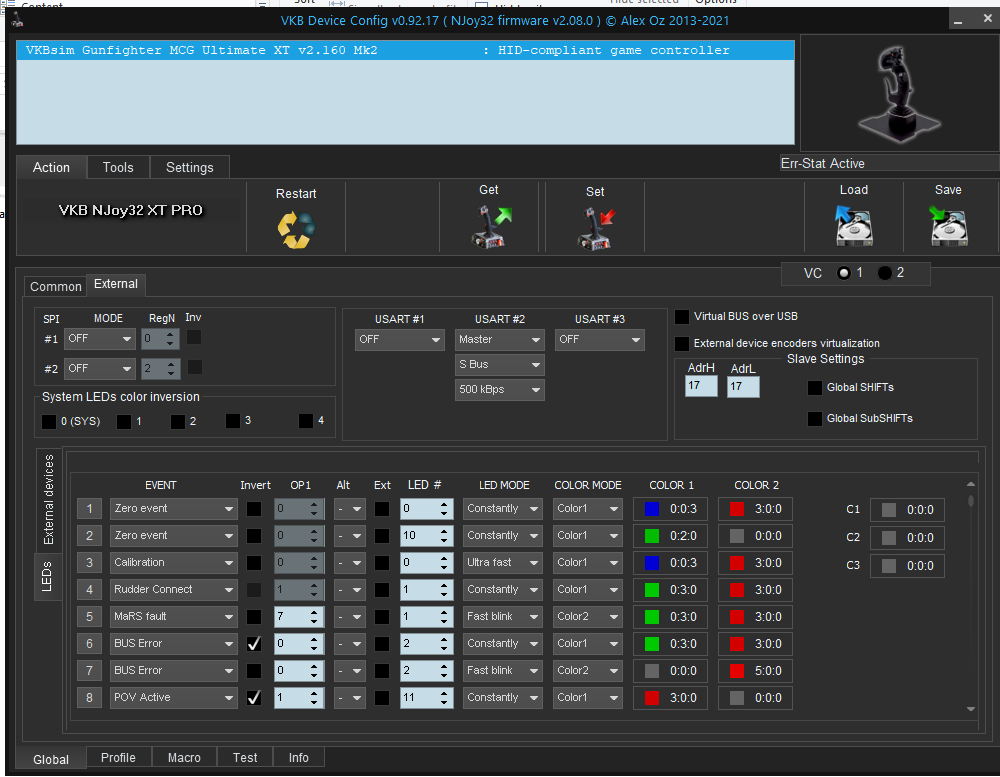Open Rudder Connect event dropdown
This screenshot has width=1000, height=777.
(x=173, y=589)
